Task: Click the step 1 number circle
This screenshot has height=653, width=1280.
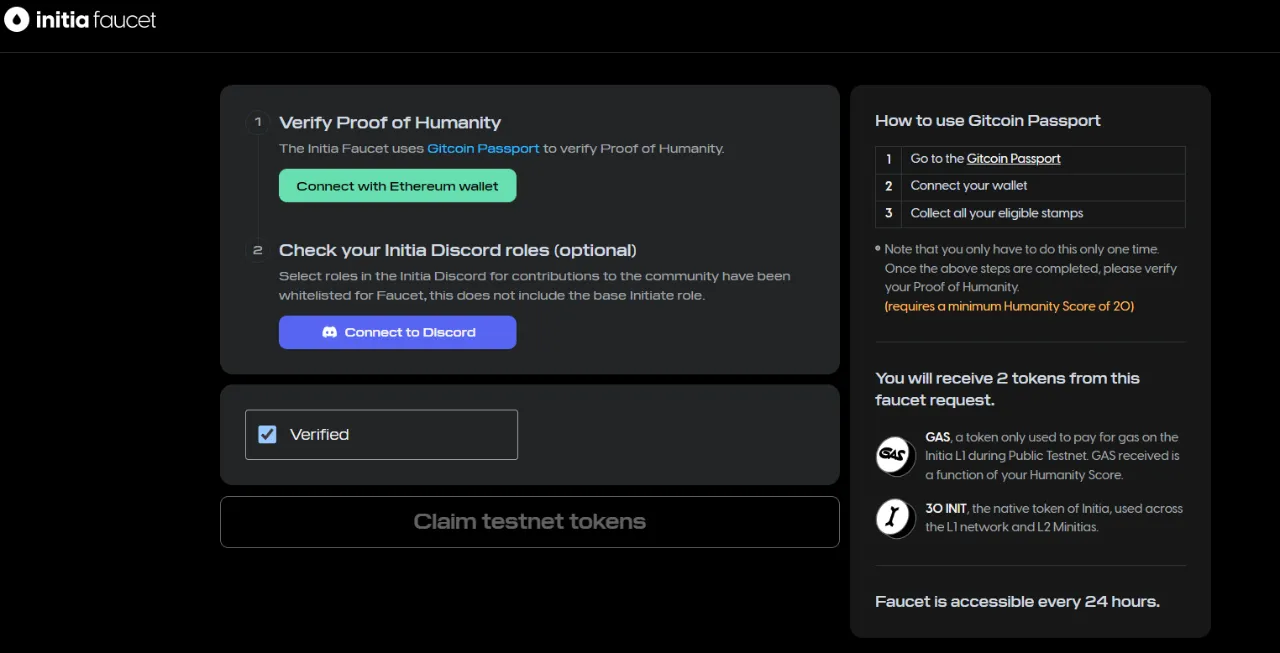Action: click(258, 123)
